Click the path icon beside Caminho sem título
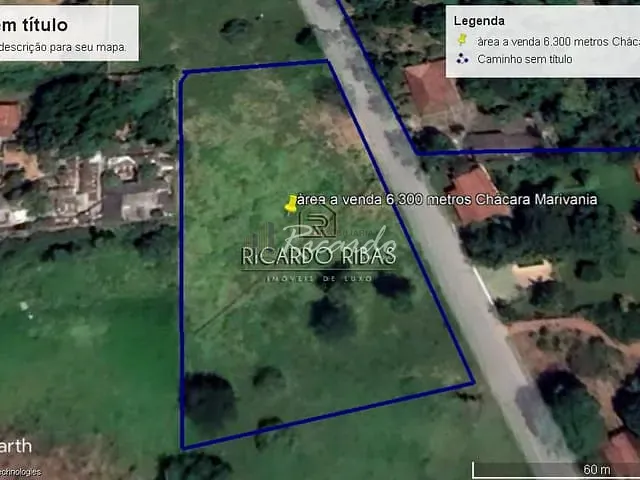This screenshot has width=640, height=480. [x=462, y=59]
